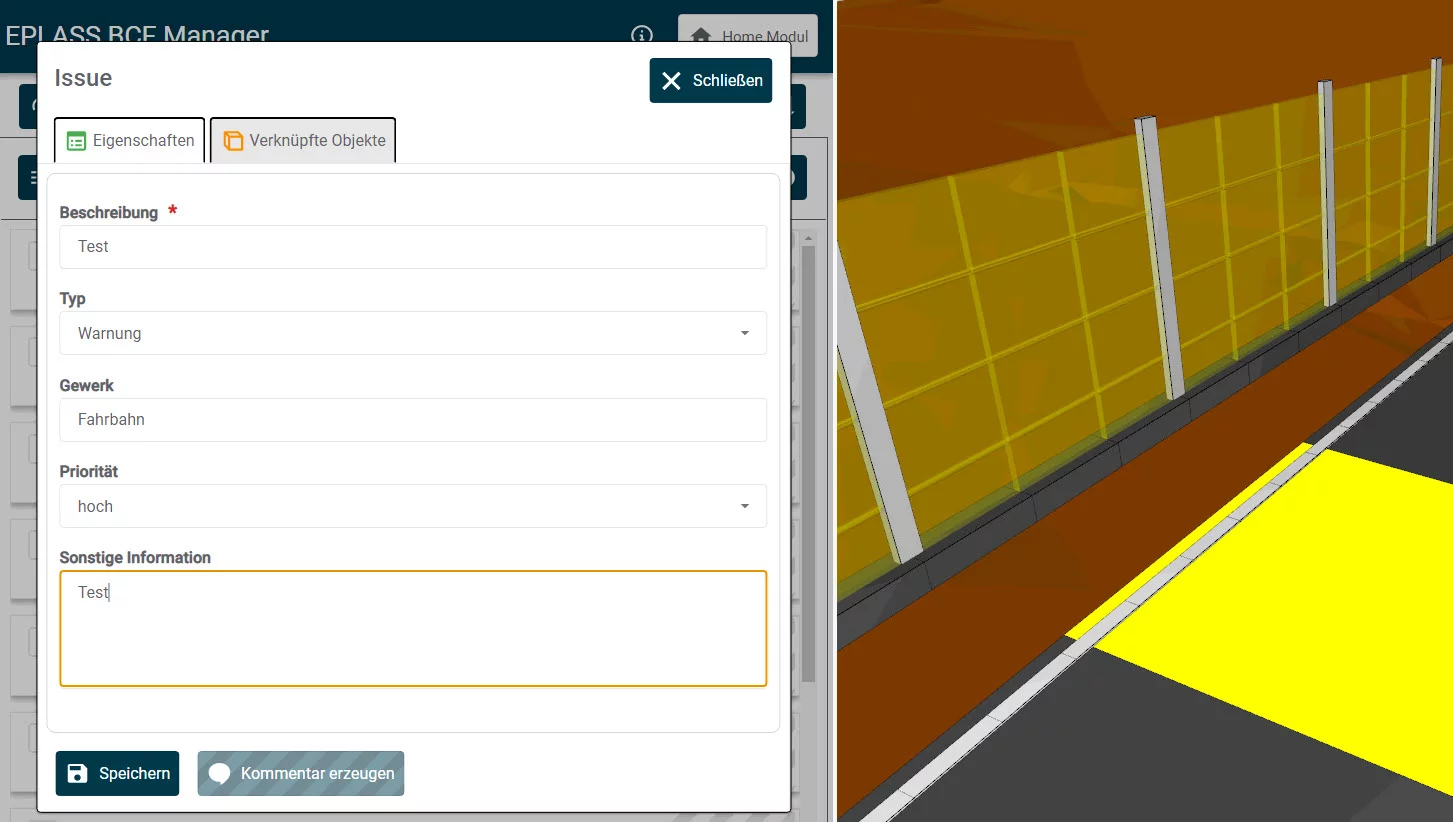Click inside the Sonstige Information text area

[412, 630]
